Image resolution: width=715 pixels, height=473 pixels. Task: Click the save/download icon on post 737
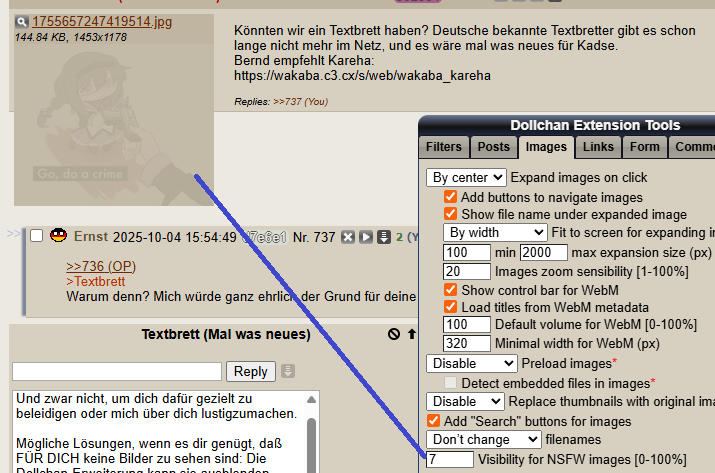tap(383, 237)
